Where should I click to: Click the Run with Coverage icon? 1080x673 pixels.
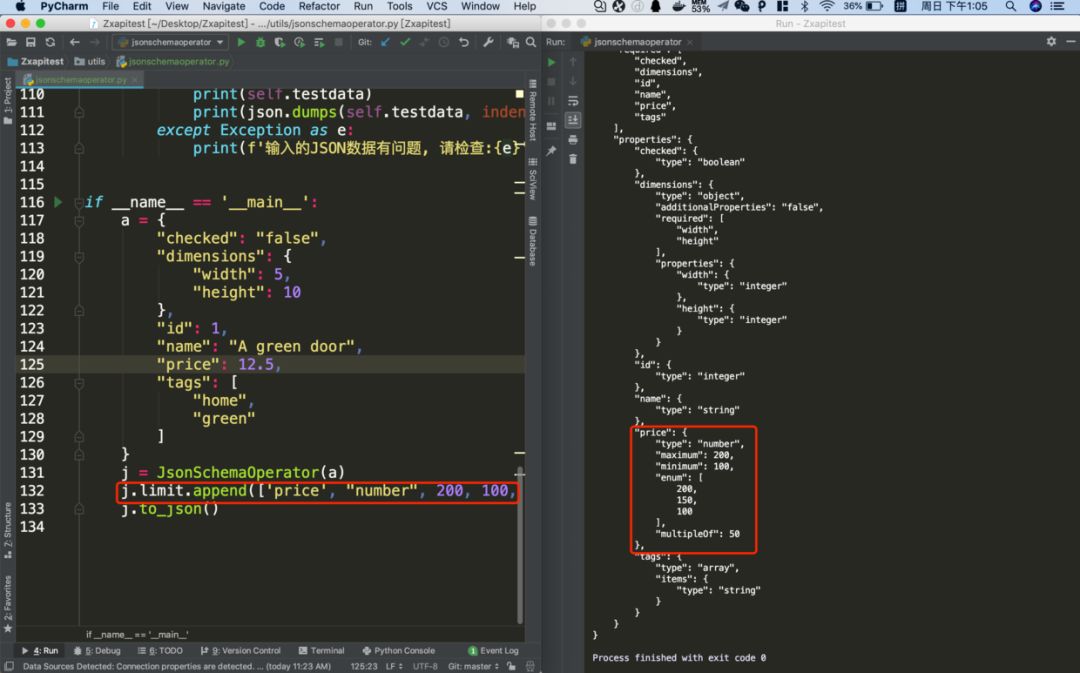280,42
